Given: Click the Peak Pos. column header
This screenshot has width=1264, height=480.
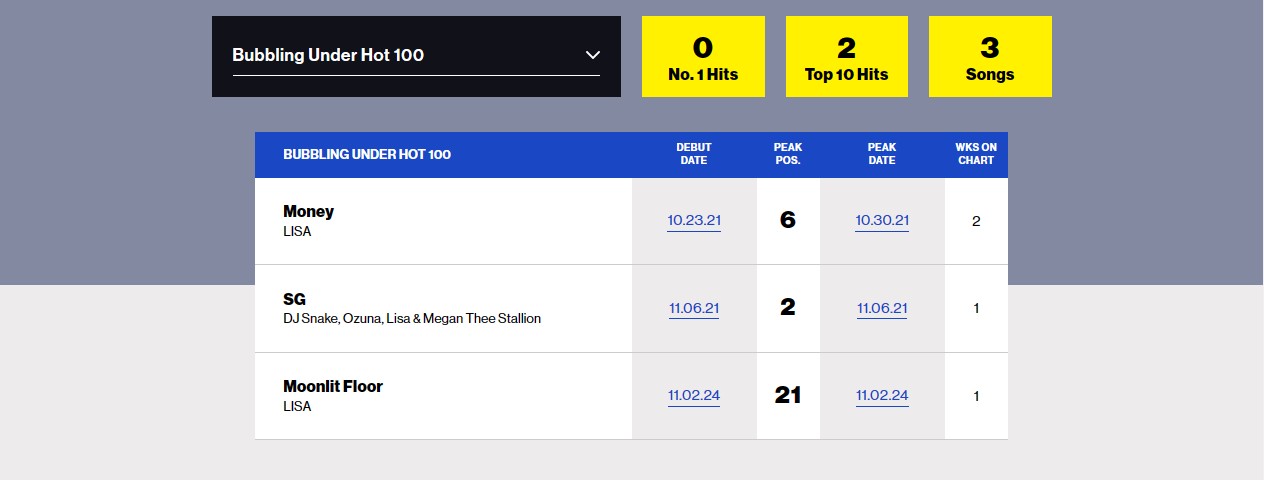Looking at the screenshot, I should pyautogui.click(x=788, y=154).
